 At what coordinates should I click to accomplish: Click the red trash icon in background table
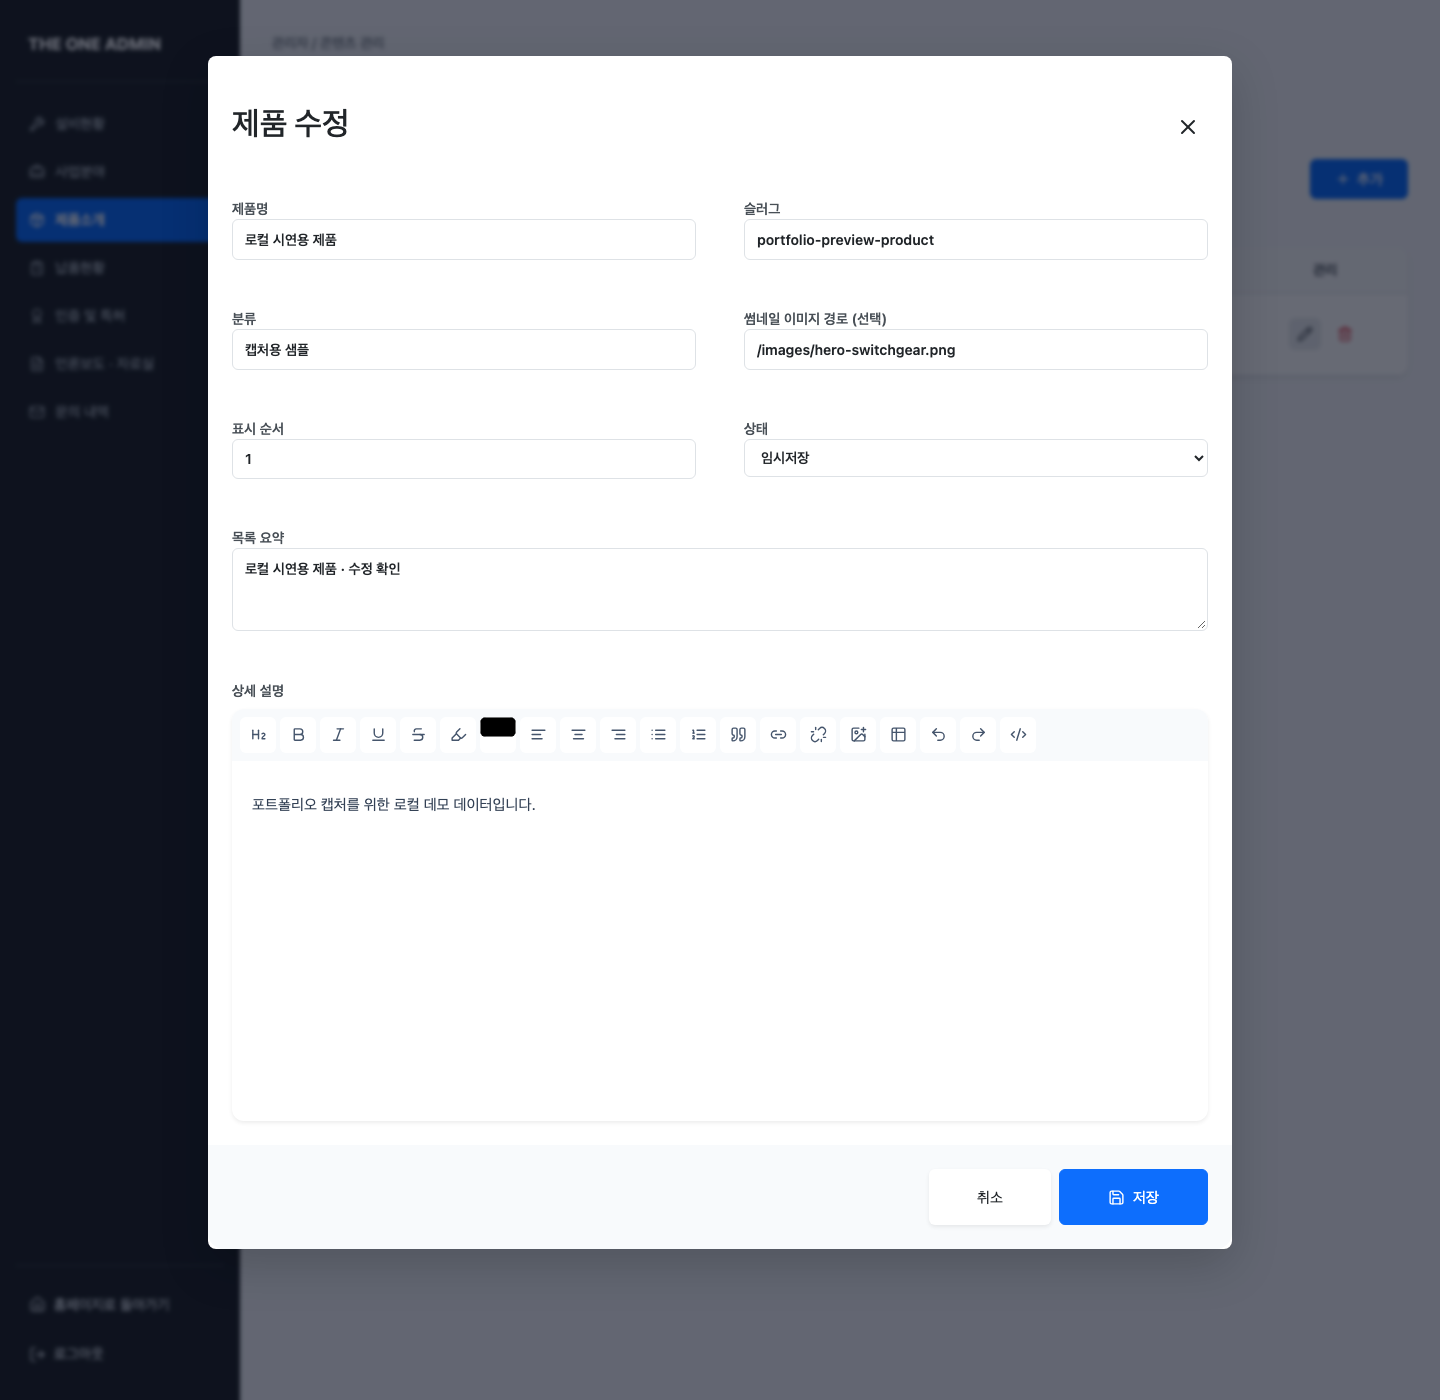point(1345,334)
